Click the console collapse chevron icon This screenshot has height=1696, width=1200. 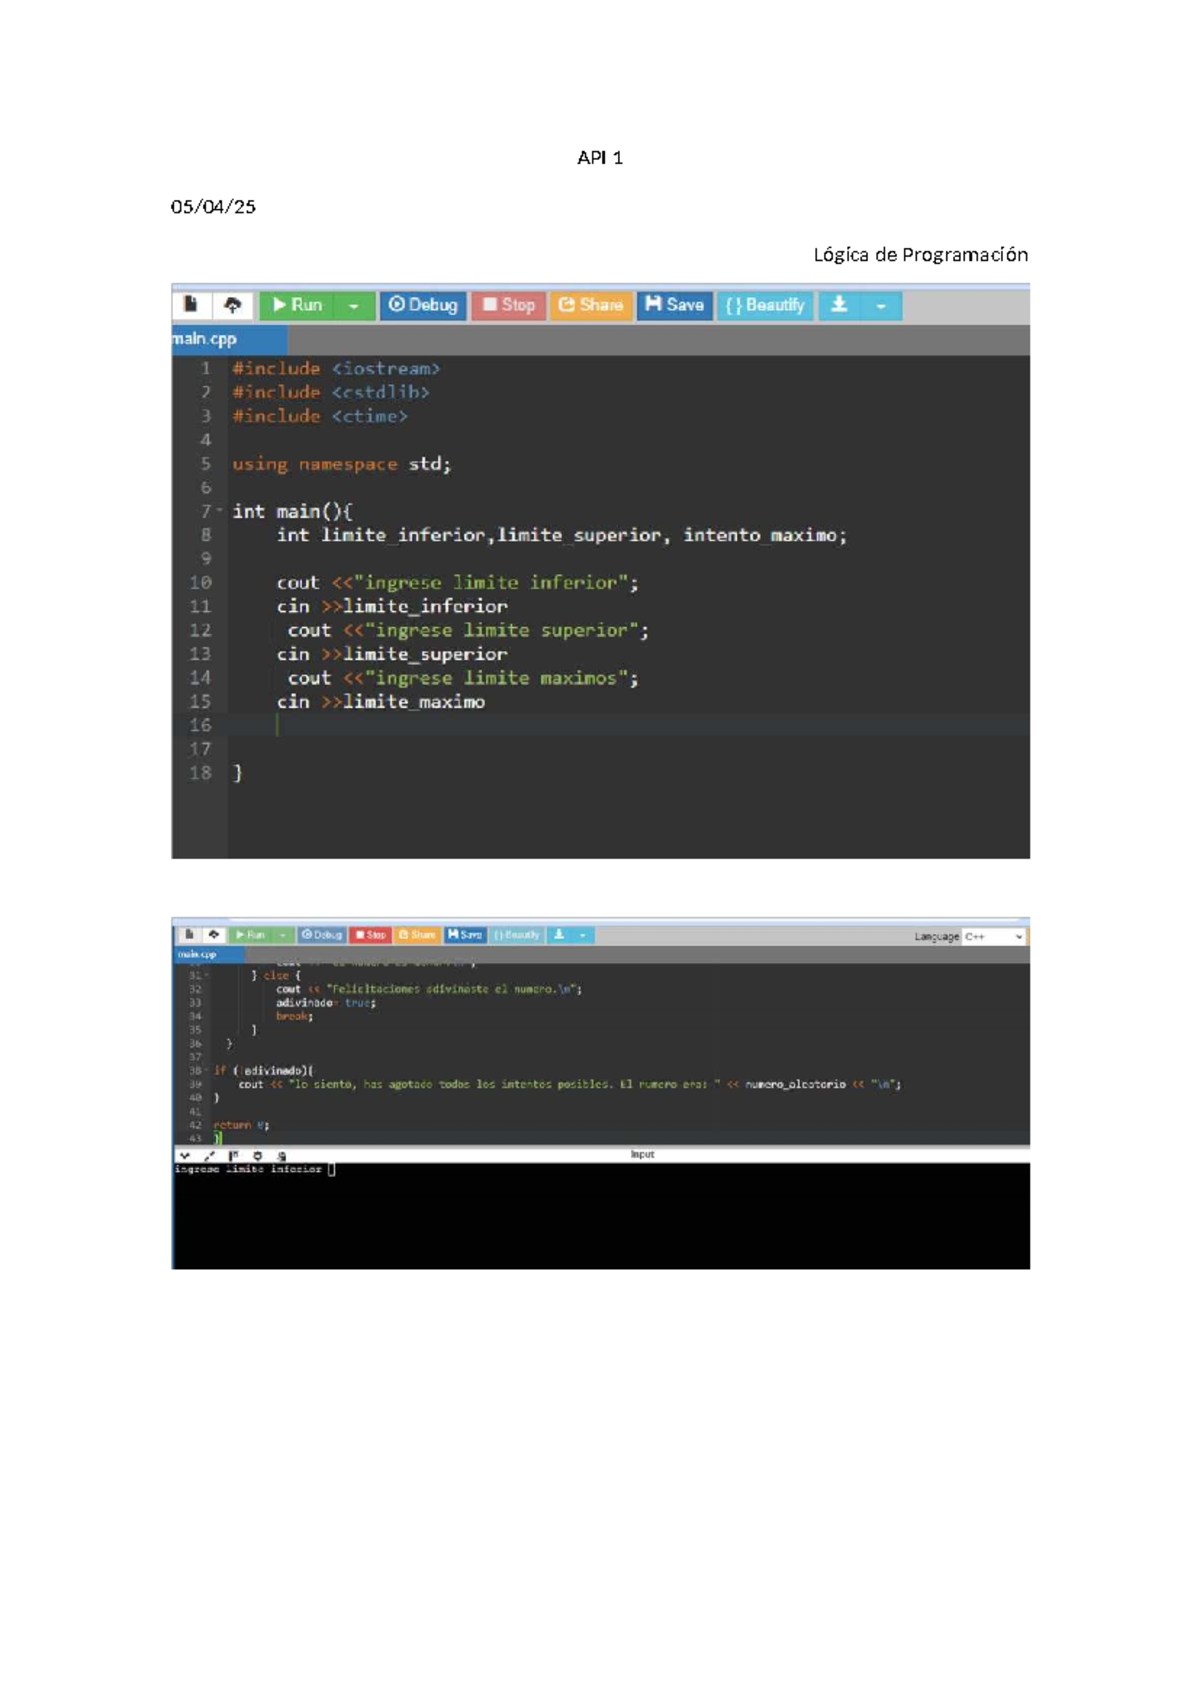185,1156
